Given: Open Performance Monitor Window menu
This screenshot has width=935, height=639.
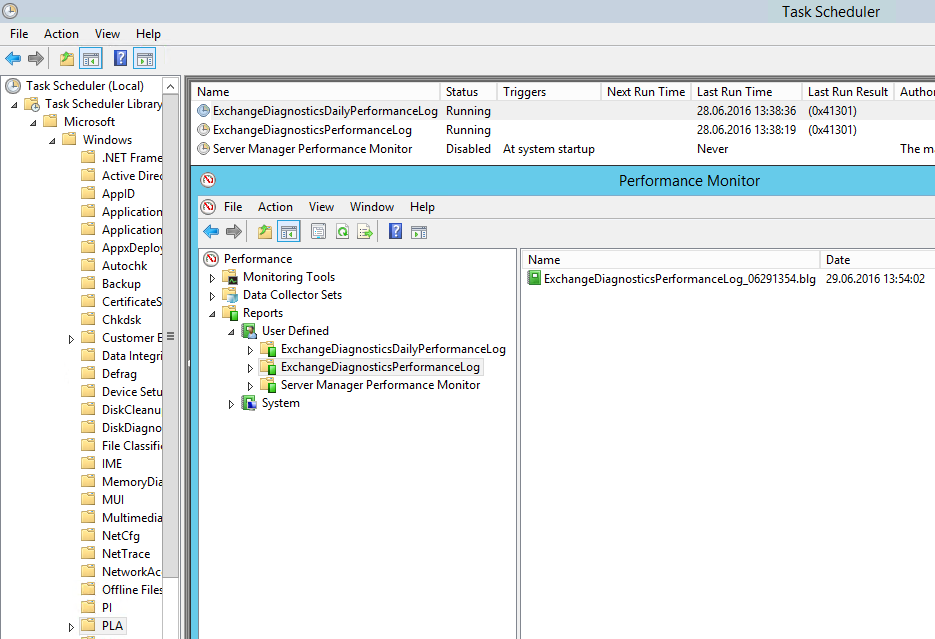Looking at the screenshot, I should pos(371,207).
